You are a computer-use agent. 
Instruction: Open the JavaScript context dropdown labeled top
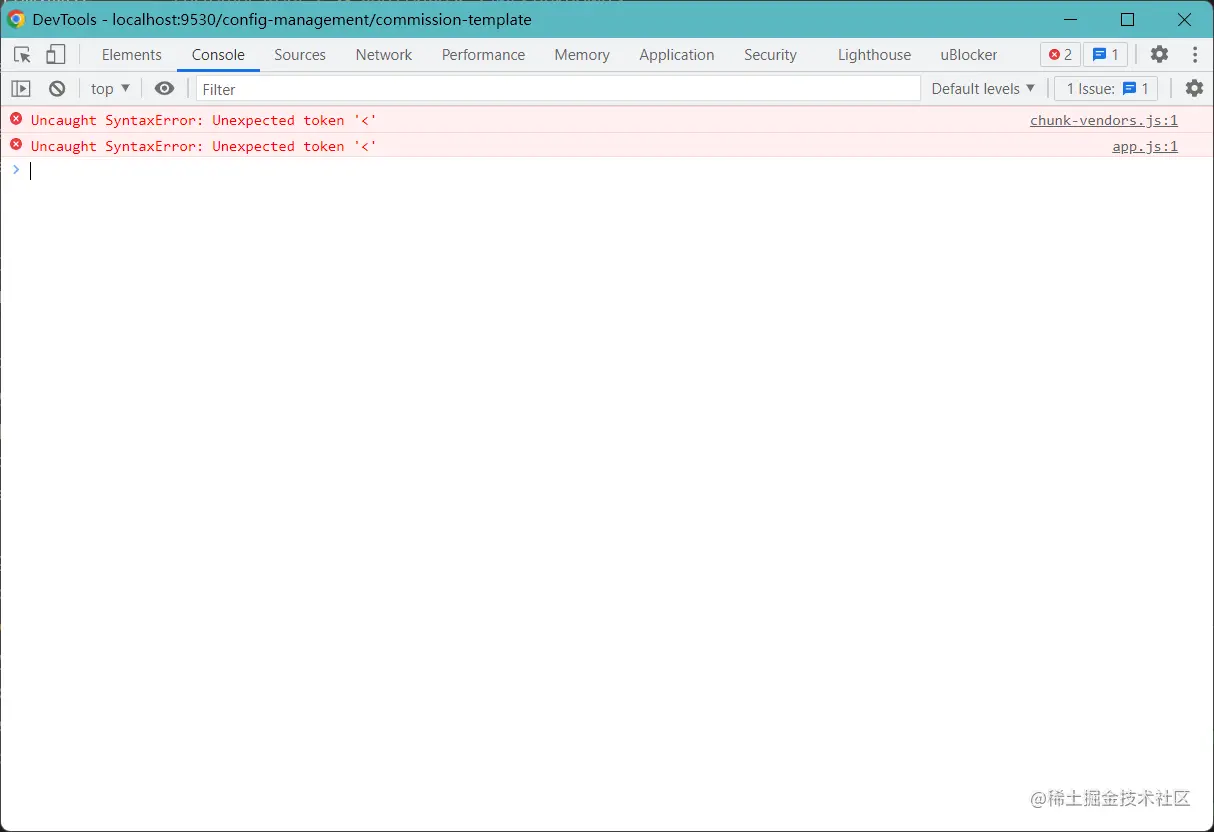coord(109,88)
